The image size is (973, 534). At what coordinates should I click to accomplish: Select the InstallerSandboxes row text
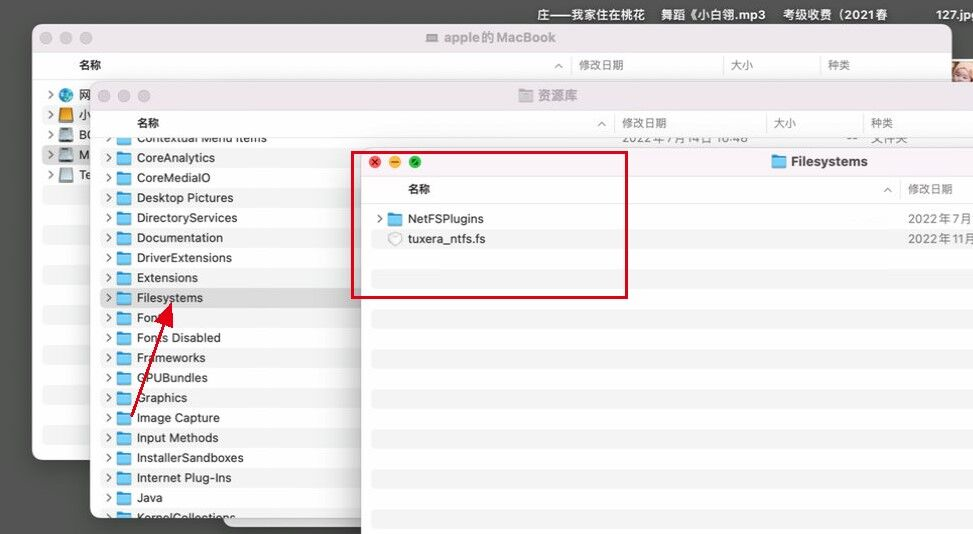coord(190,458)
